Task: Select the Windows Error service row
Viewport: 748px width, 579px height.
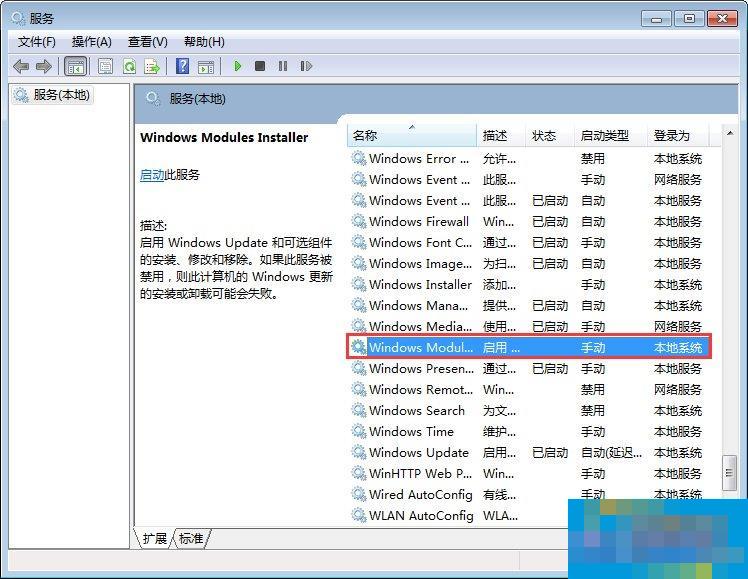Action: point(529,158)
